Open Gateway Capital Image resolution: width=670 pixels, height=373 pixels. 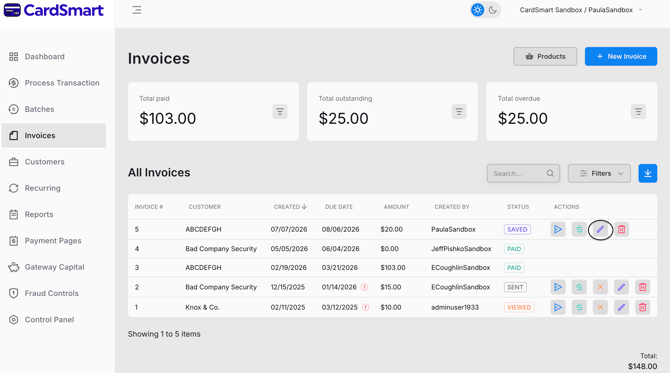point(54,267)
